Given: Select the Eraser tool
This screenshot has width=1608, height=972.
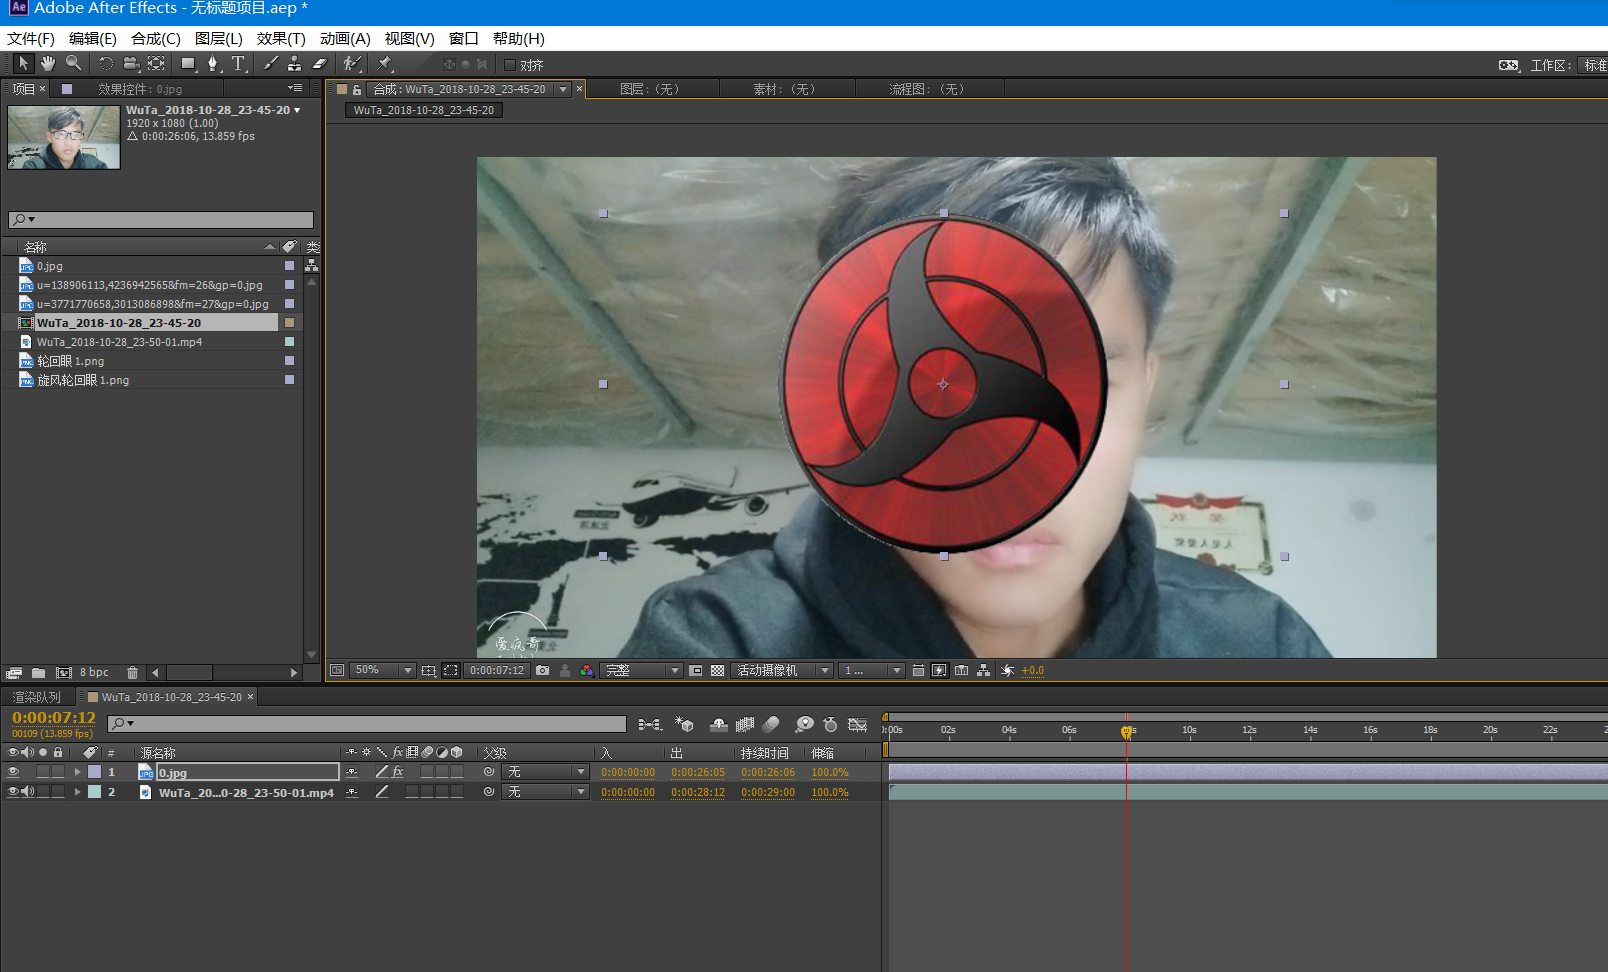Looking at the screenshot, I should pyautogui.click(x=320, y=63).
